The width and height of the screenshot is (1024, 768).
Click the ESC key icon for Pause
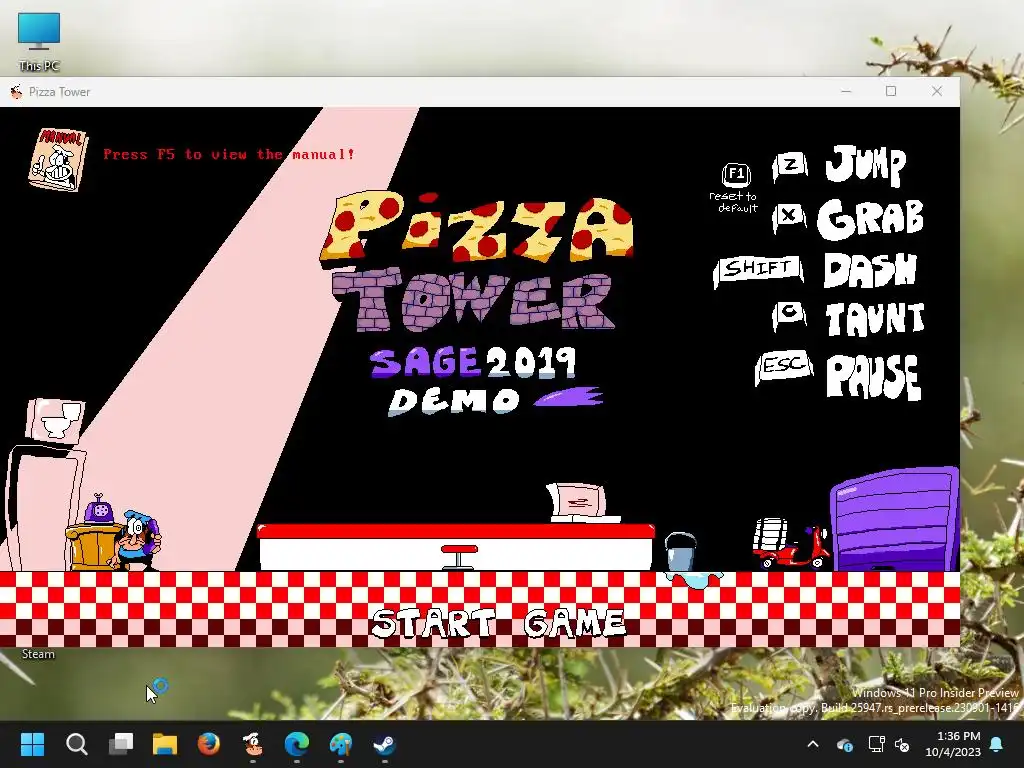[784, 366]
